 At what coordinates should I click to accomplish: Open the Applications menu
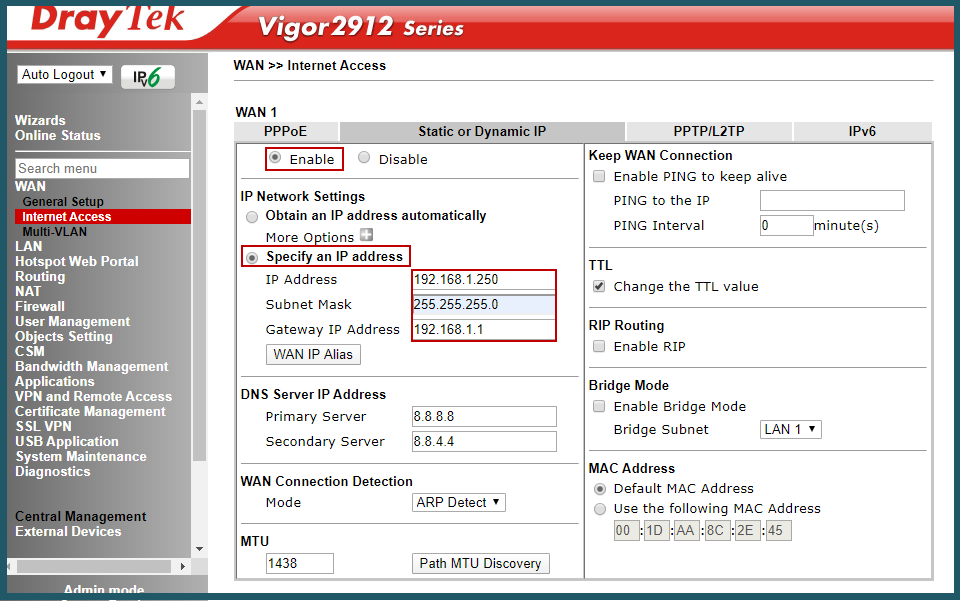[x=54, y=381]
